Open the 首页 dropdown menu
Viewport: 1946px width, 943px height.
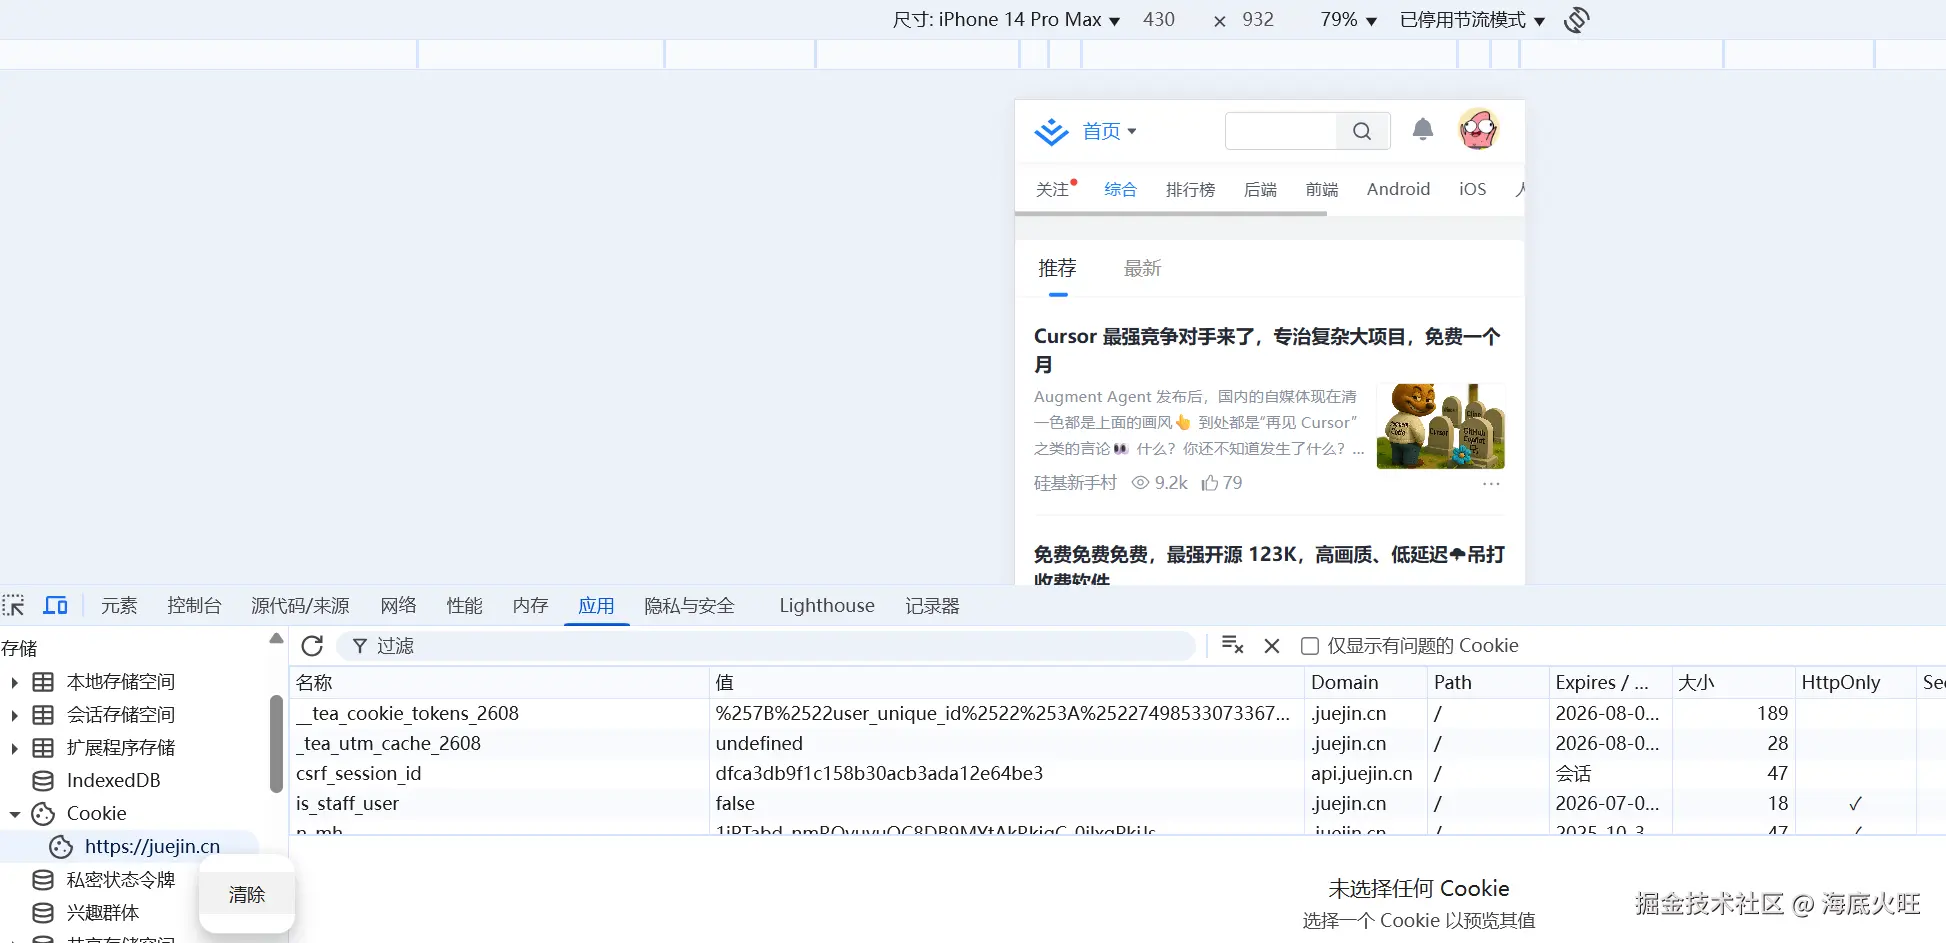1109,131
